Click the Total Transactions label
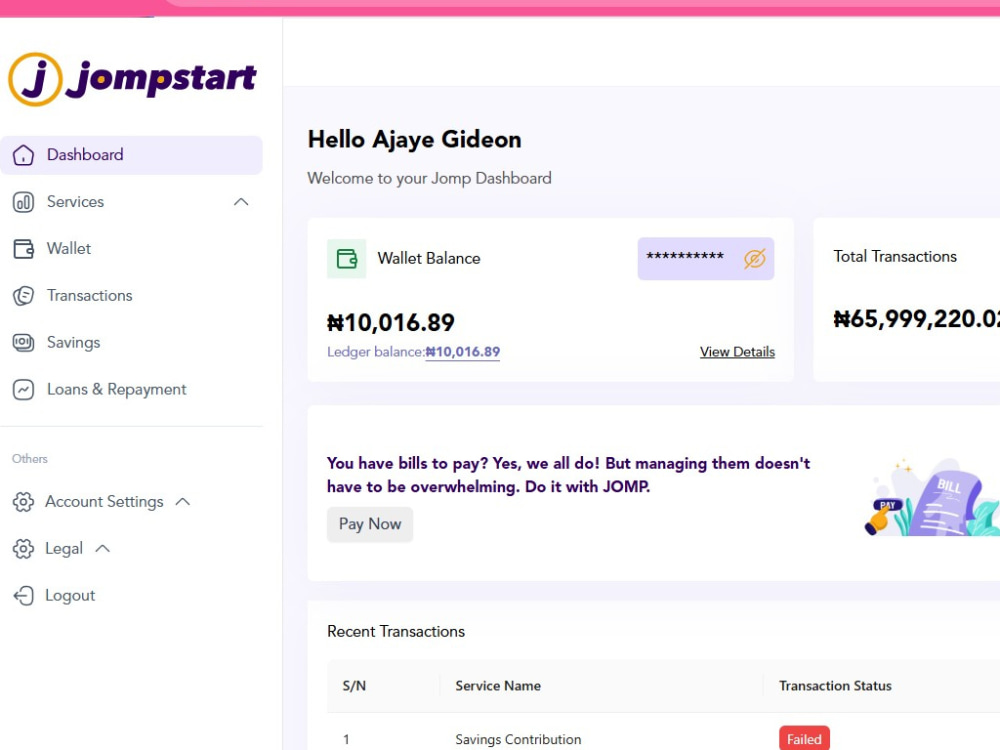The image size is (1000, 750). tap(895, 256)
